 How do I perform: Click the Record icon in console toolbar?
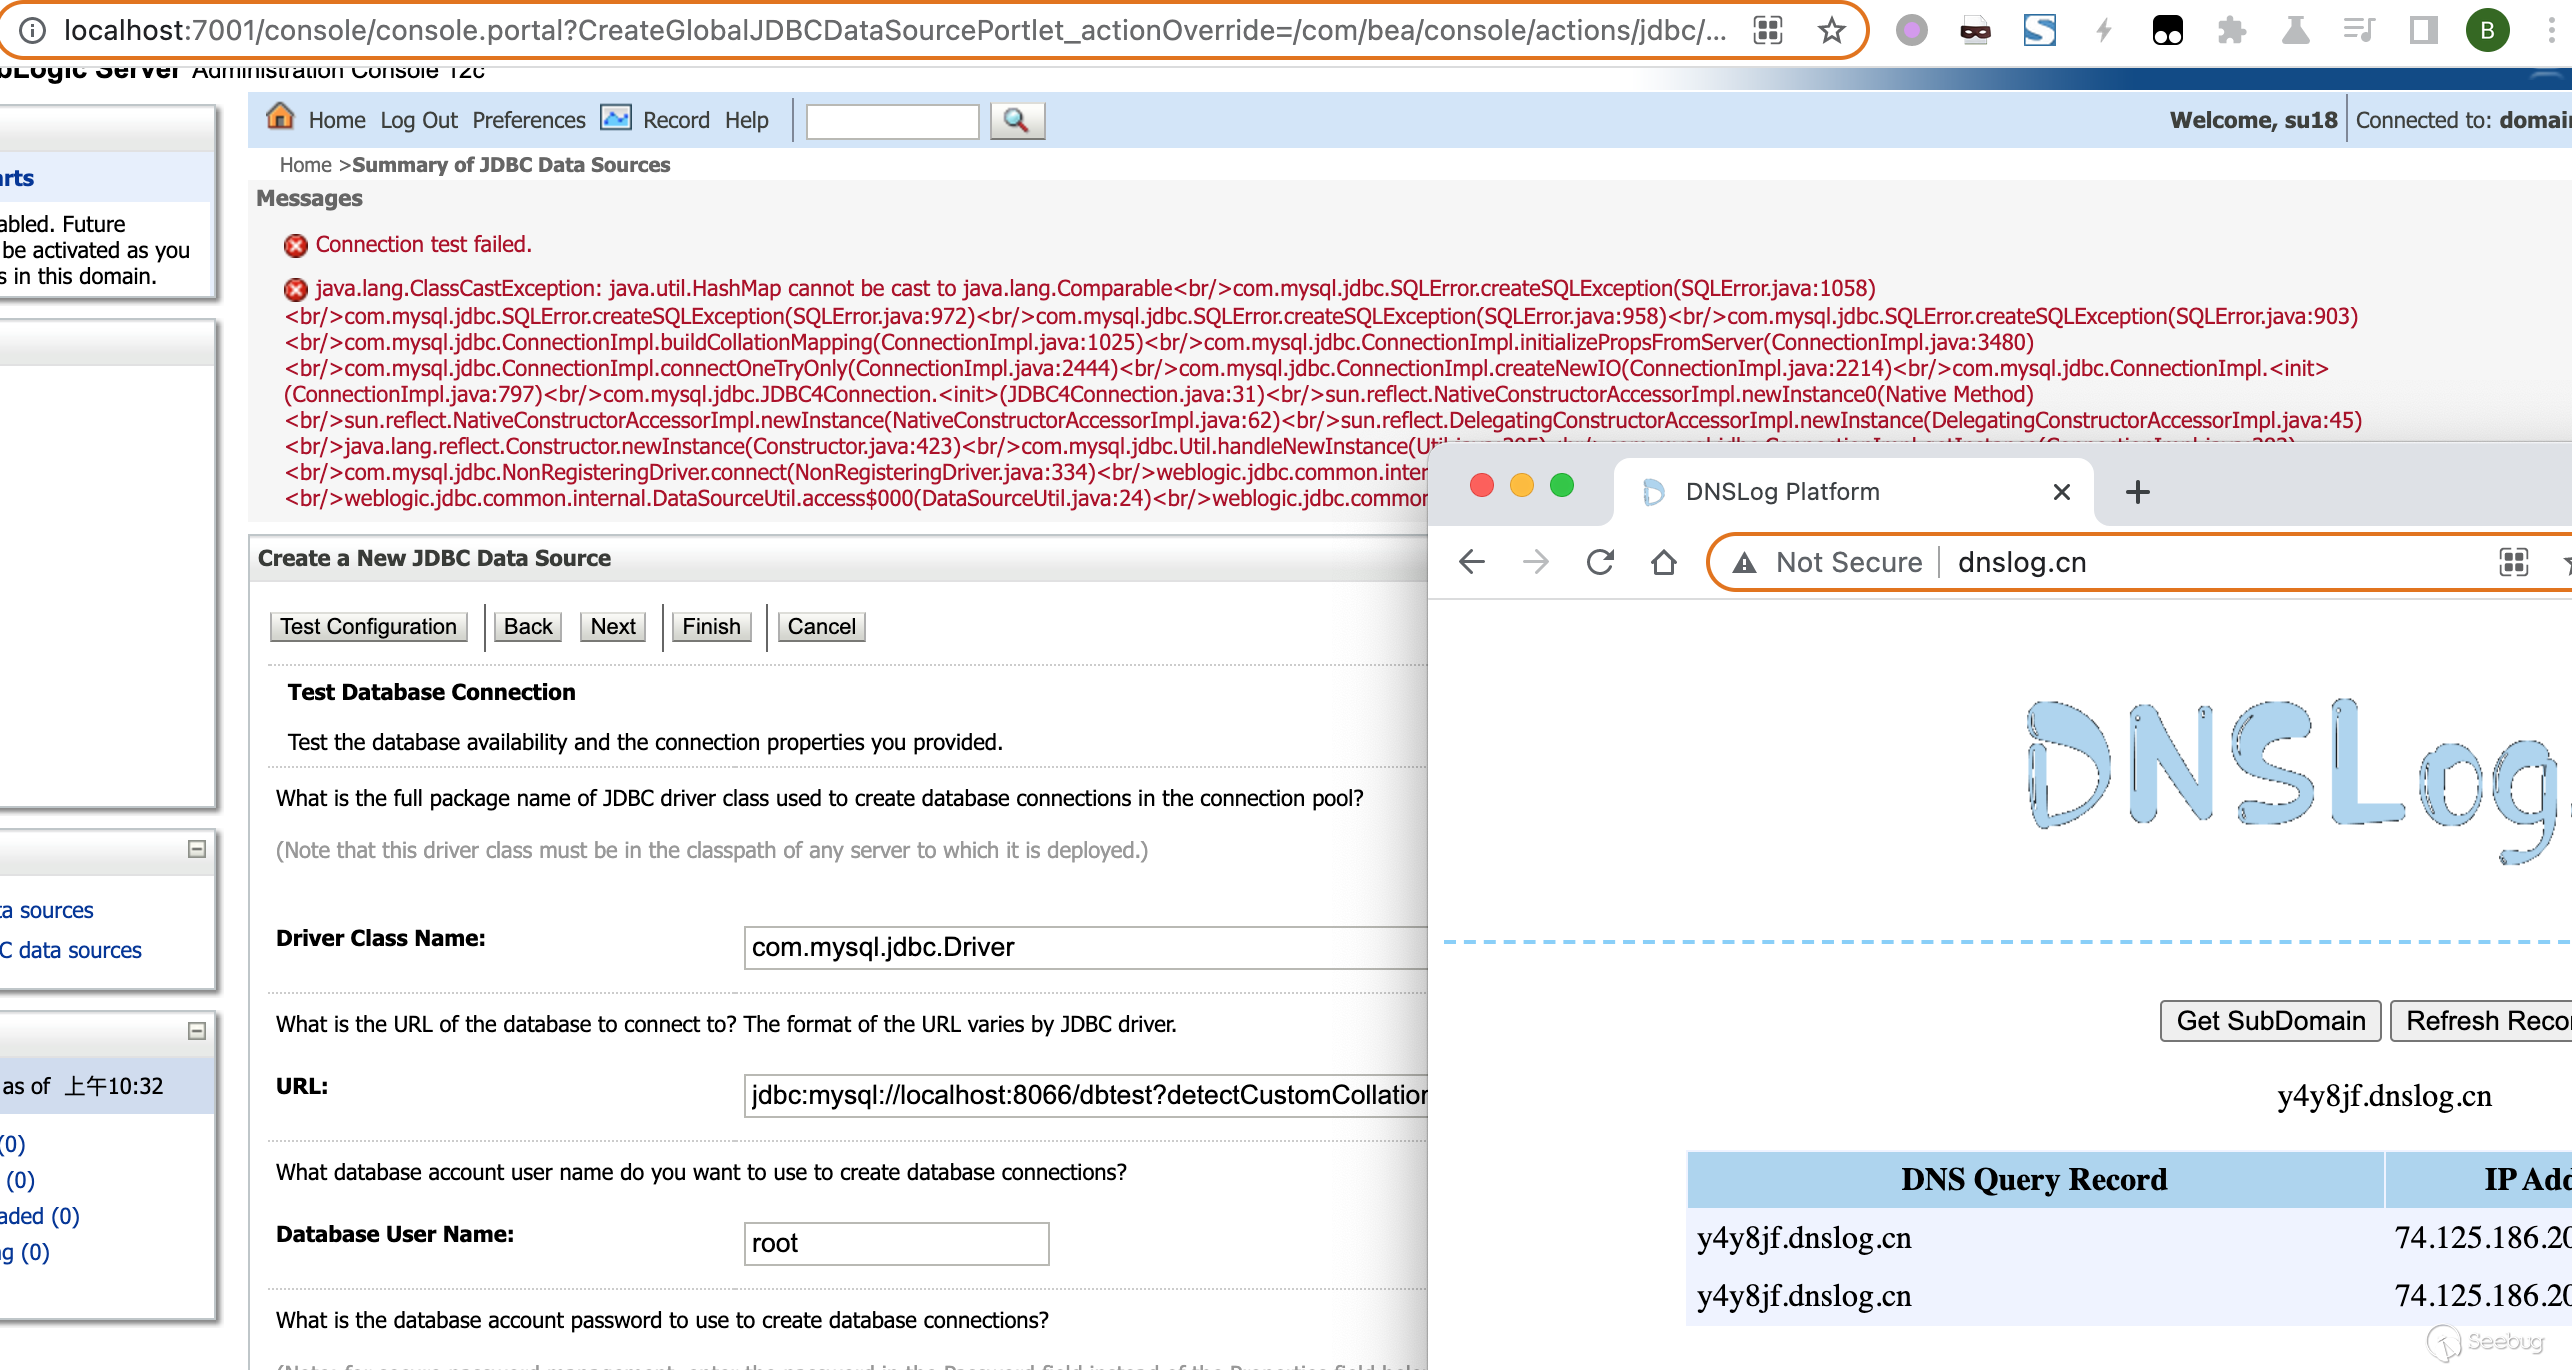pyautogui.click(x=615, y=118)
